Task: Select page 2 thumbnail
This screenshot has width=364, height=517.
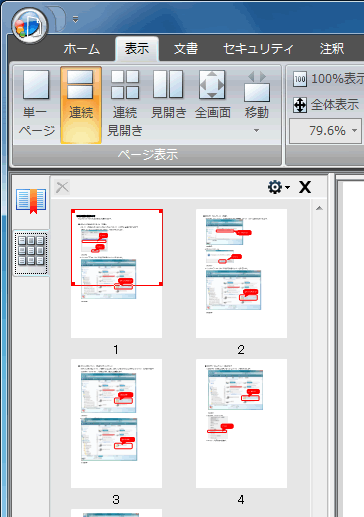Action: pyautogui.click(x=241, y=273)
